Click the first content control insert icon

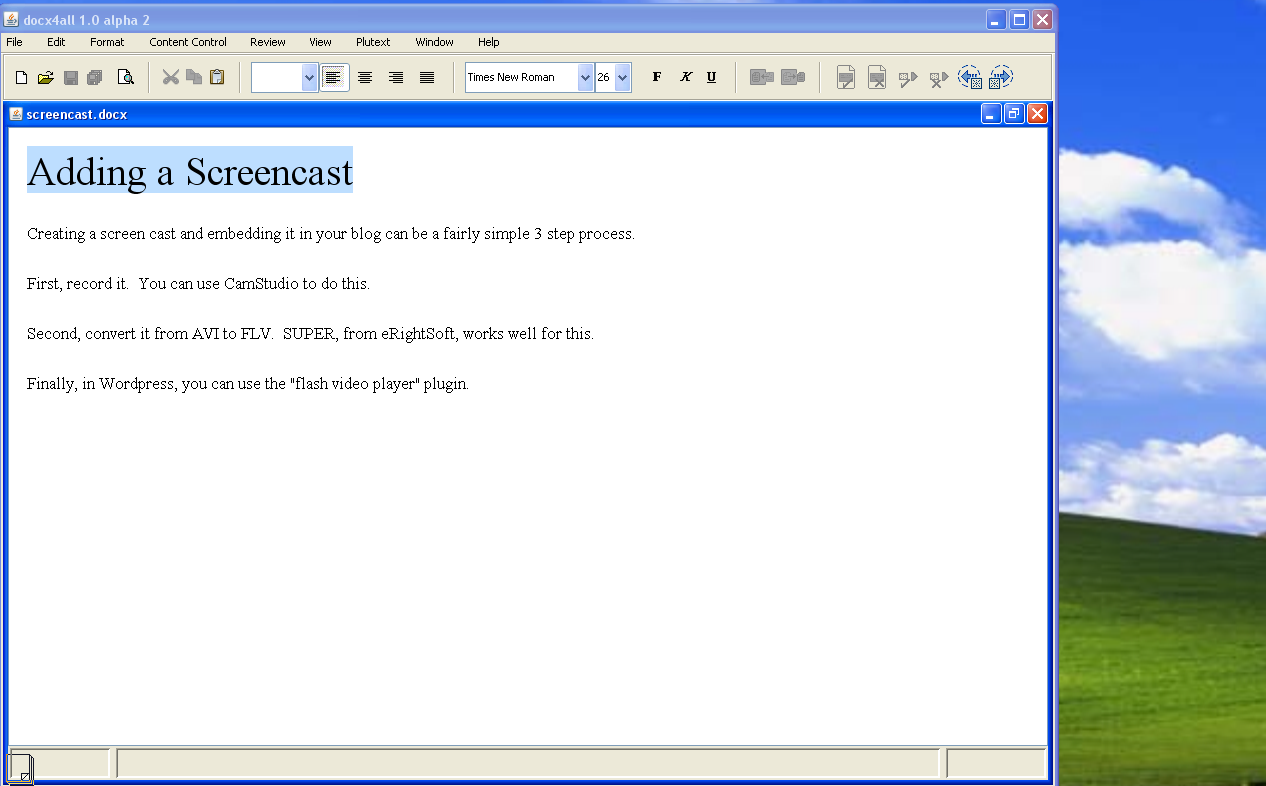tap(762, 77)
